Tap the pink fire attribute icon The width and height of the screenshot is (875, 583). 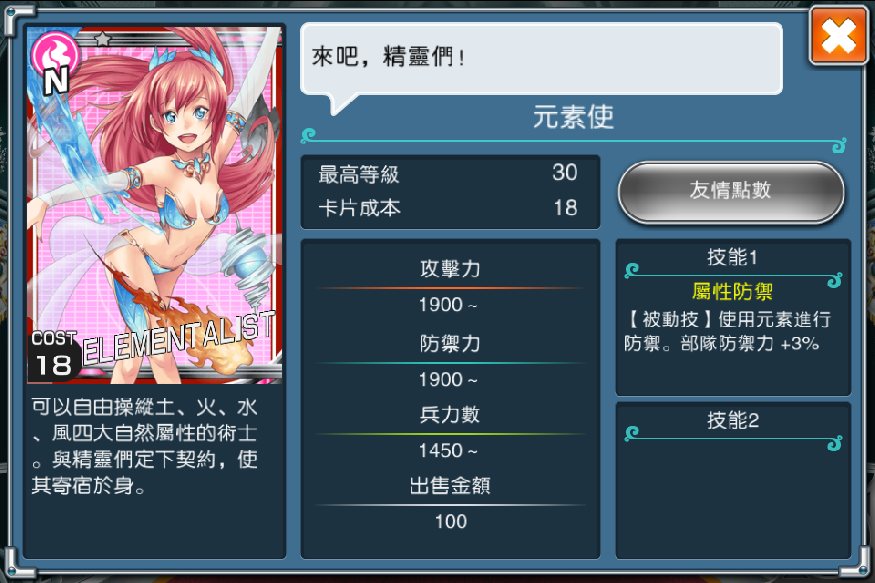point(55,54)
